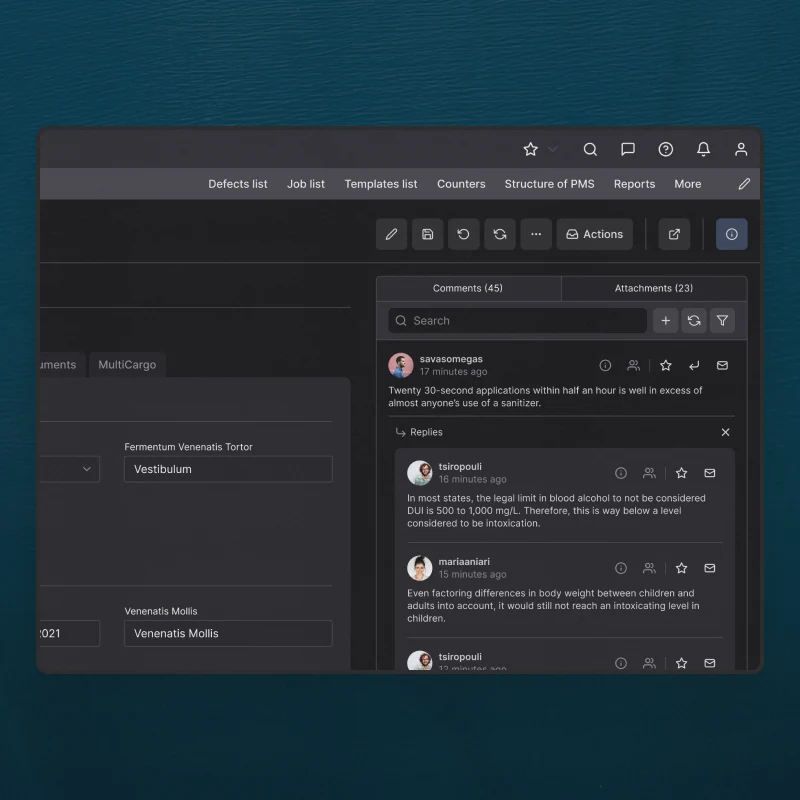Viewport: 800px width, 800px height.
Task: Open info on mariaaniari reply
Action: click(621, 568)
